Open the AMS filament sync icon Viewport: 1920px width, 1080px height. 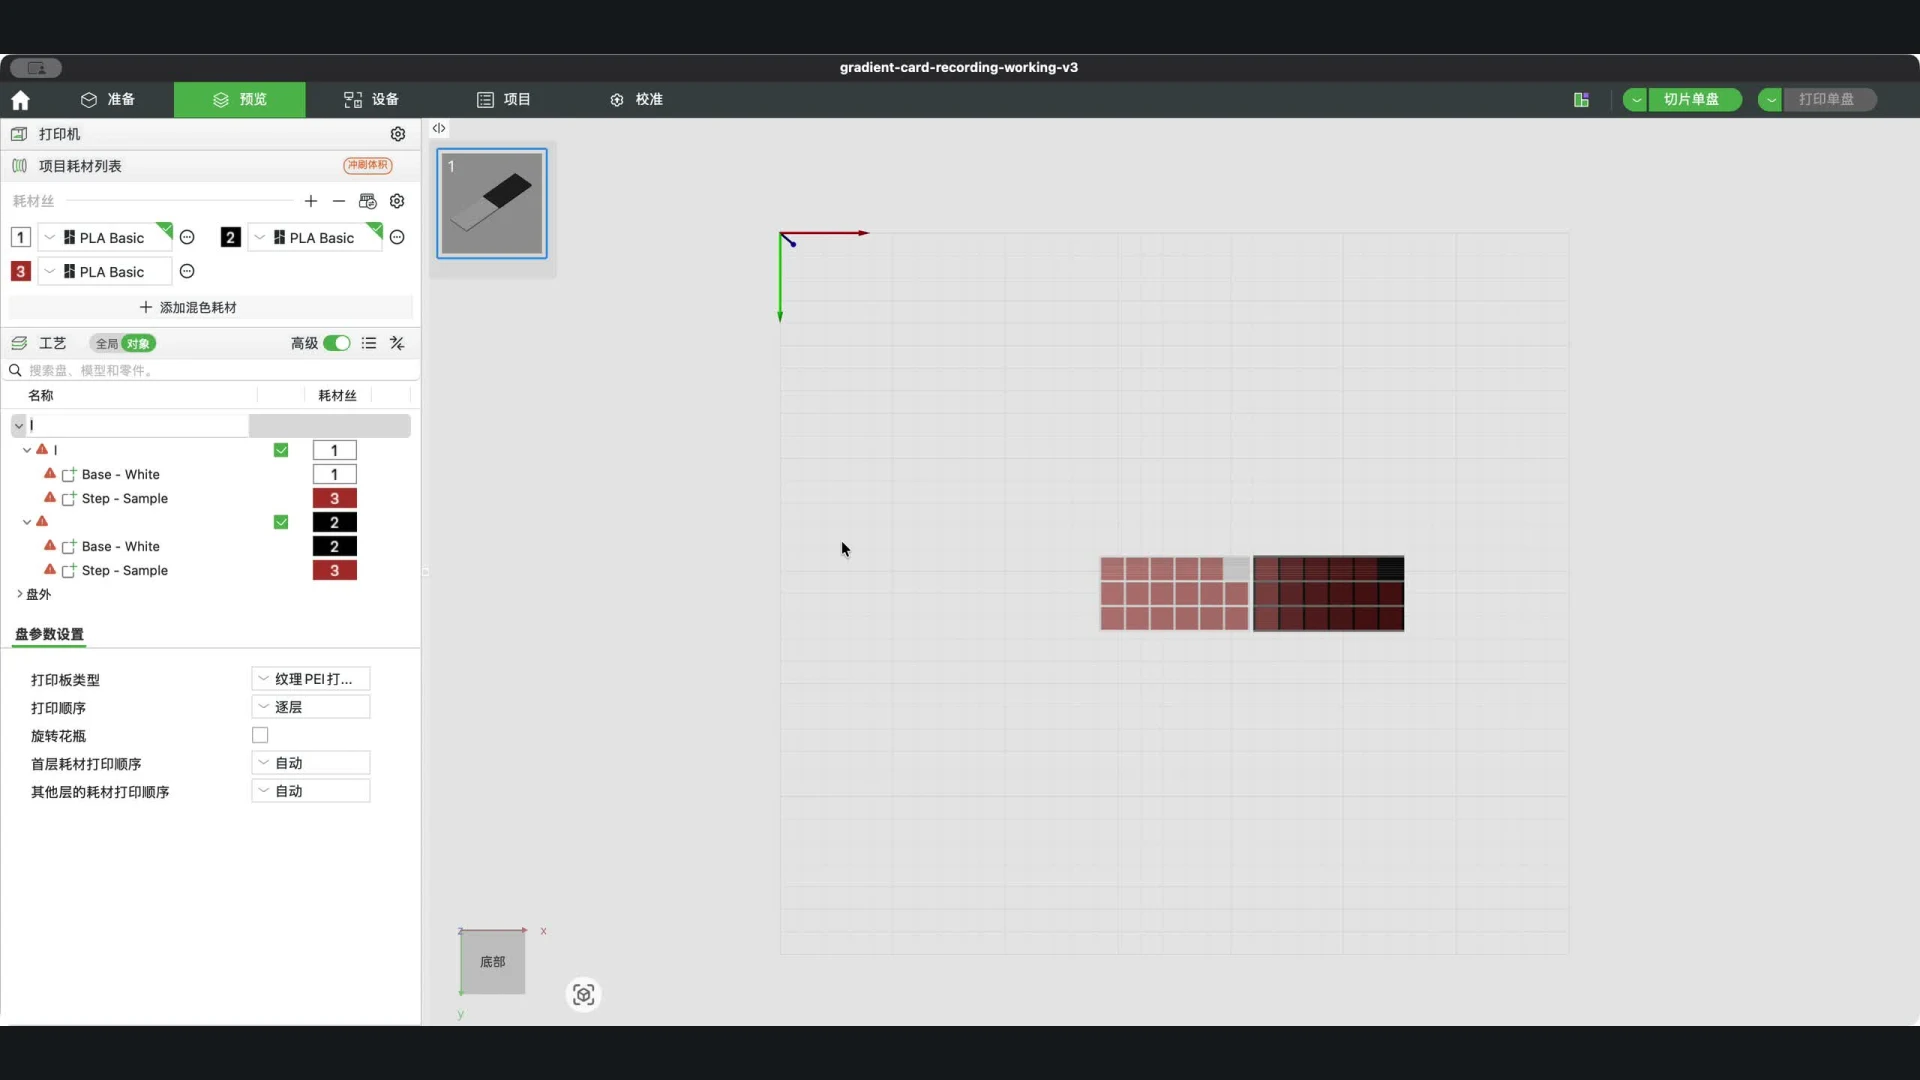pos(368,201)
